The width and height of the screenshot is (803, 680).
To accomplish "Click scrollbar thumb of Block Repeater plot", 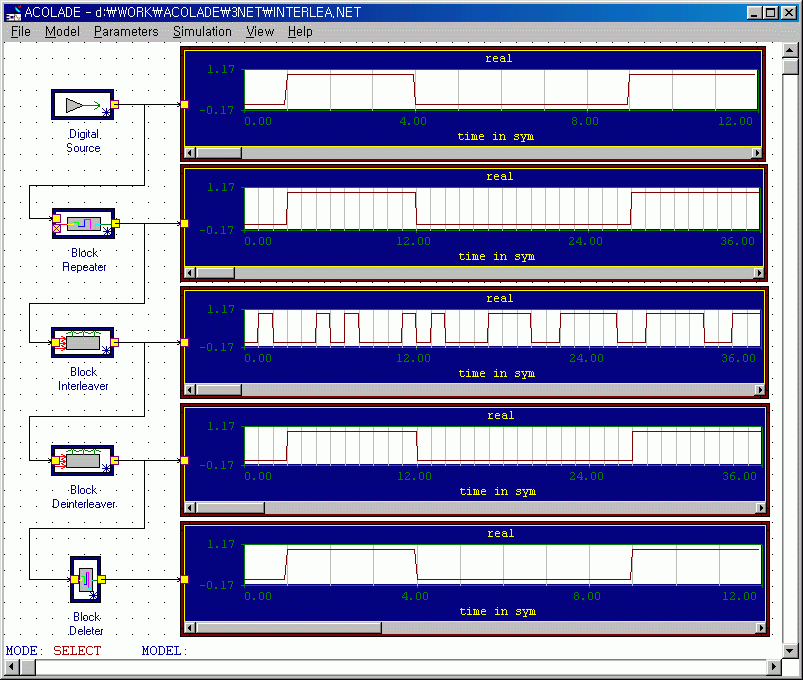I will pyautogui.click(x=215, y=273).
